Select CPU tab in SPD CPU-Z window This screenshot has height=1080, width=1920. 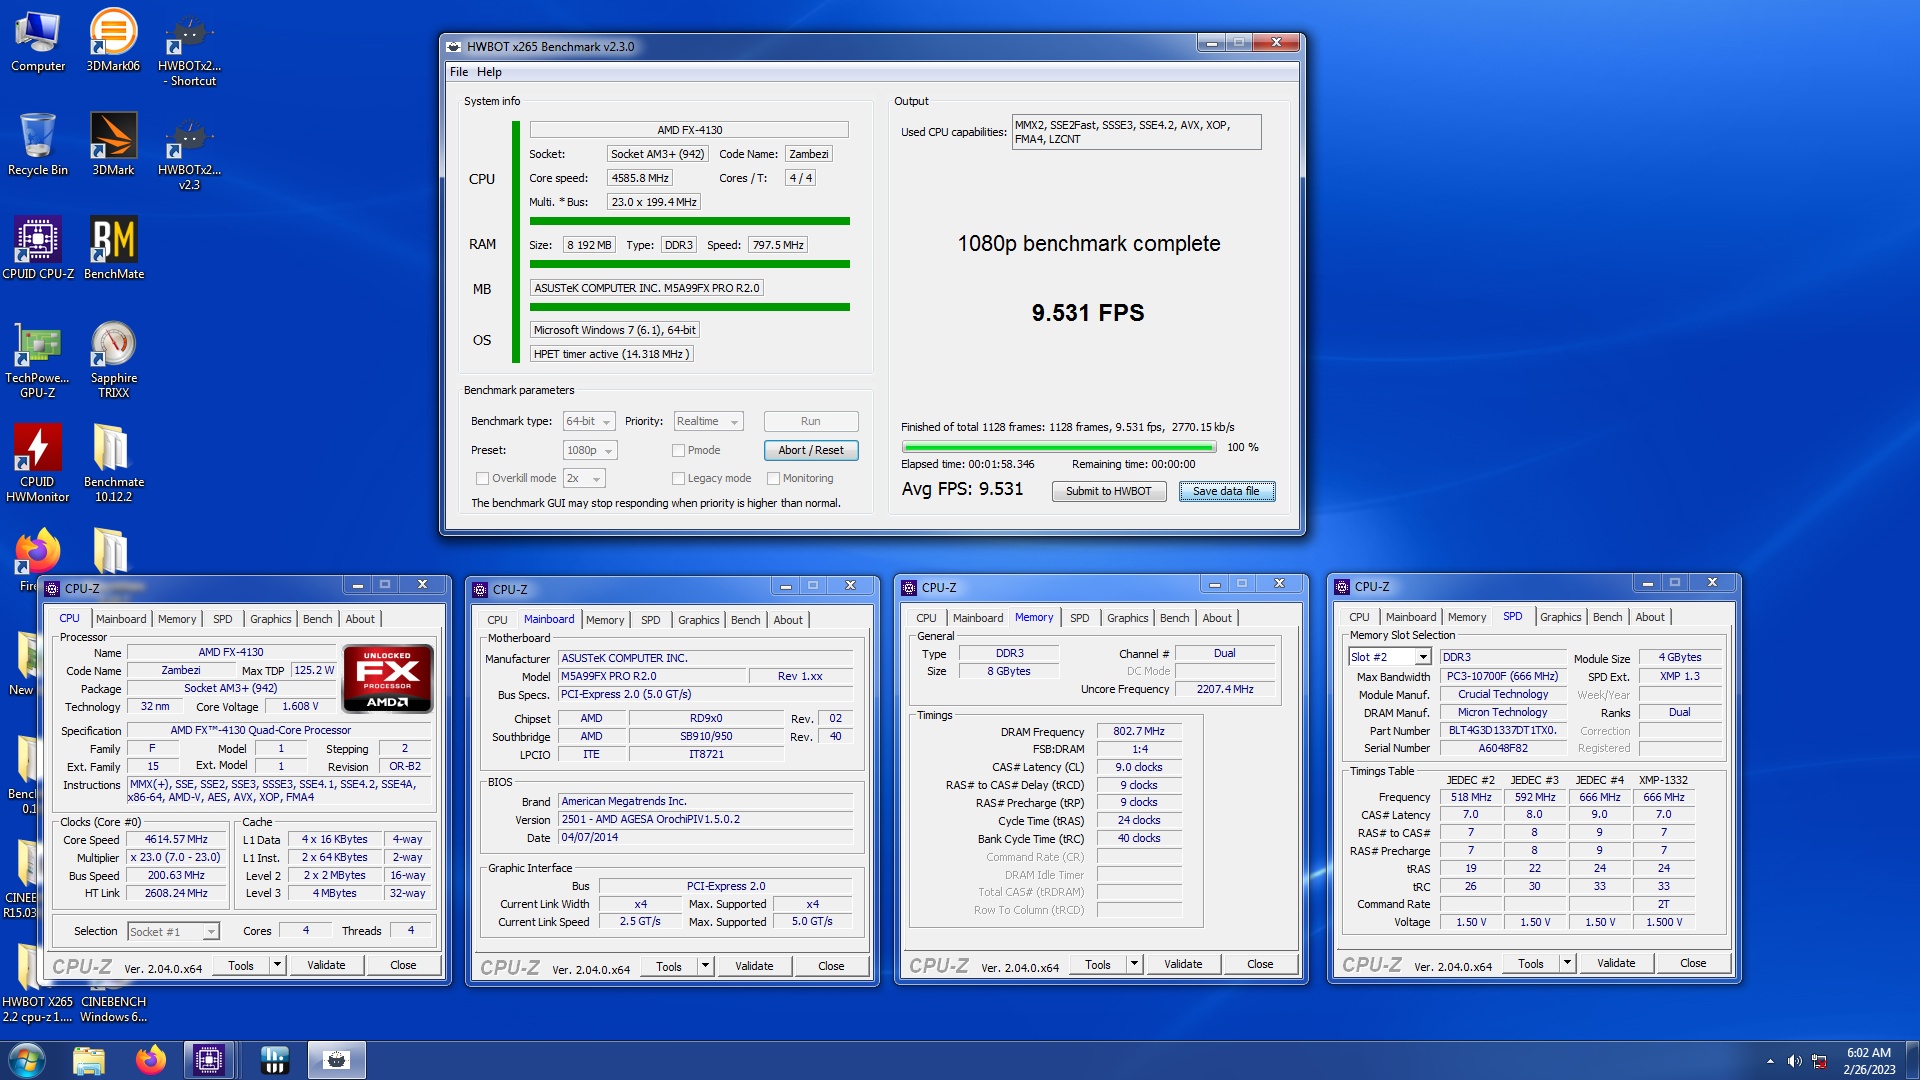coord(1359,617)
